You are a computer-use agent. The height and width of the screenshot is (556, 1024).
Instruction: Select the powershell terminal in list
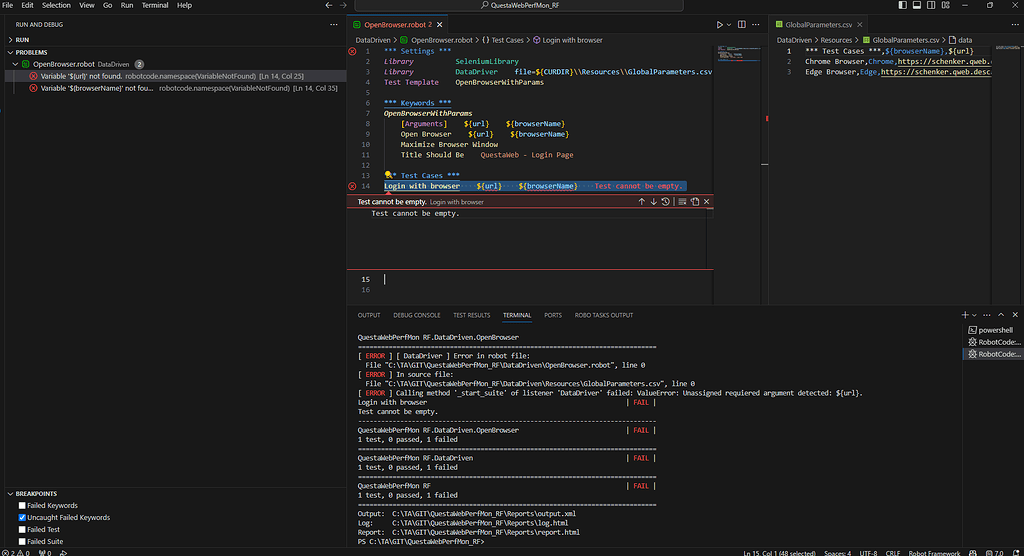994,329
